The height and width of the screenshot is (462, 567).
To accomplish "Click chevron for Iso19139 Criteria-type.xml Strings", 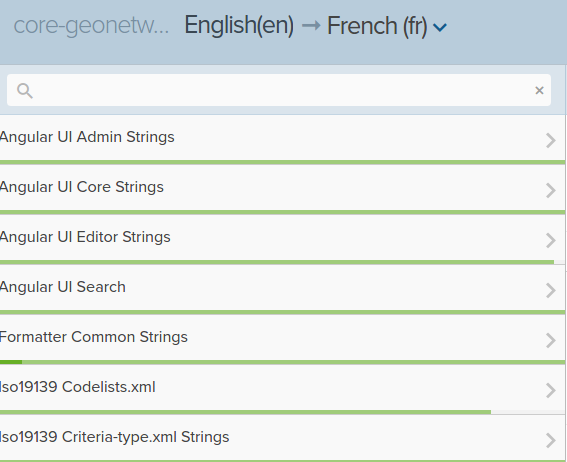I will click(550, 440).
